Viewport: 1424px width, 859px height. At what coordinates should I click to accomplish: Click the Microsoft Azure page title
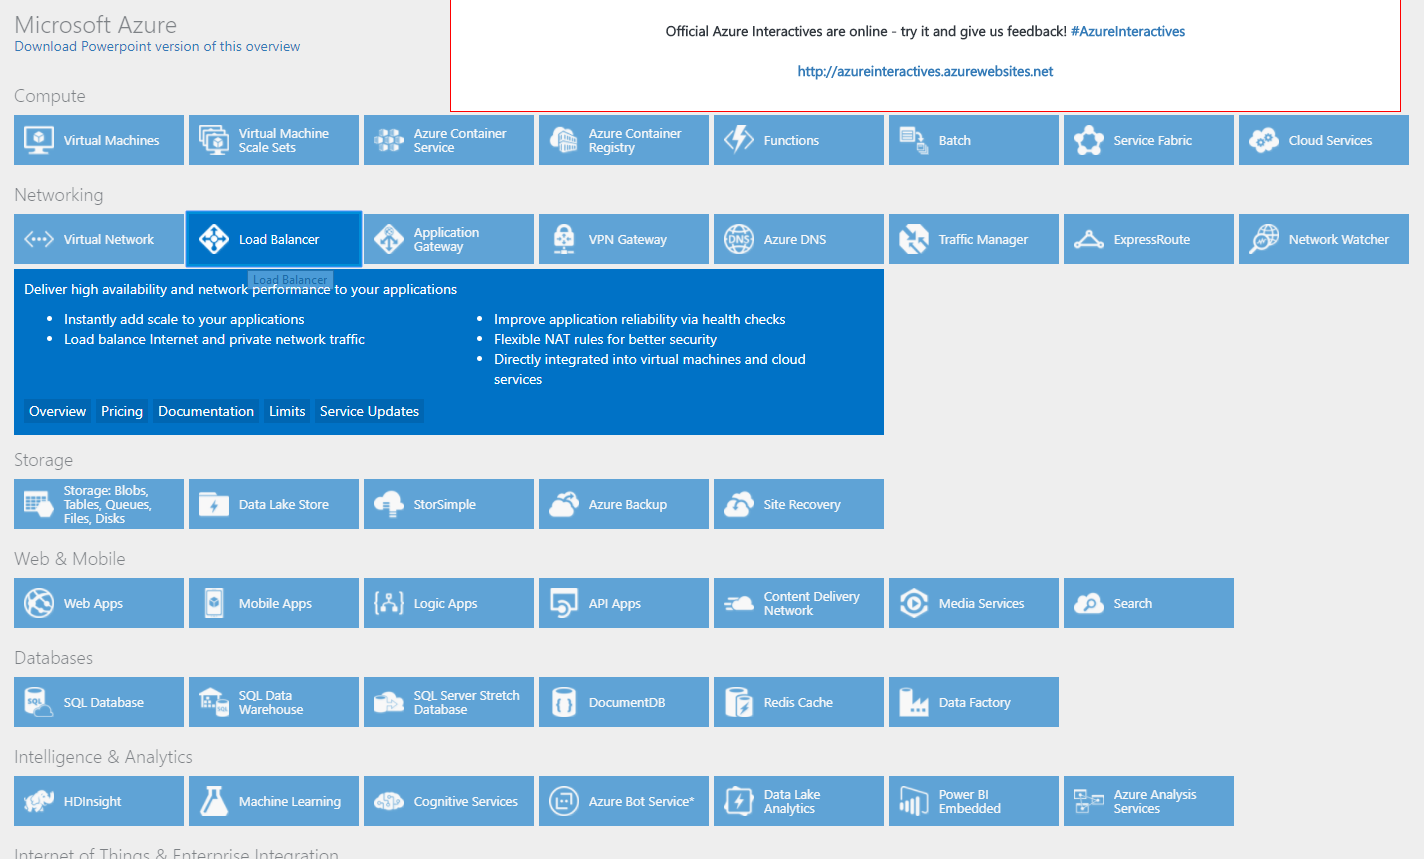coord(96,24)
